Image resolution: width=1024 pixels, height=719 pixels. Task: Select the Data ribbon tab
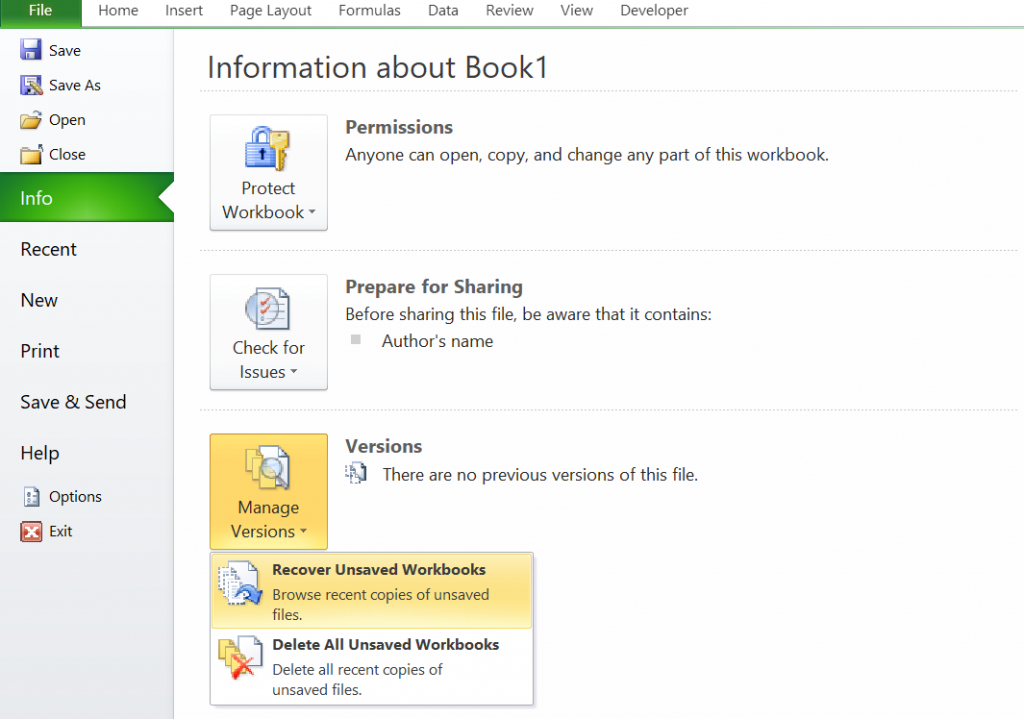point(443,11)
